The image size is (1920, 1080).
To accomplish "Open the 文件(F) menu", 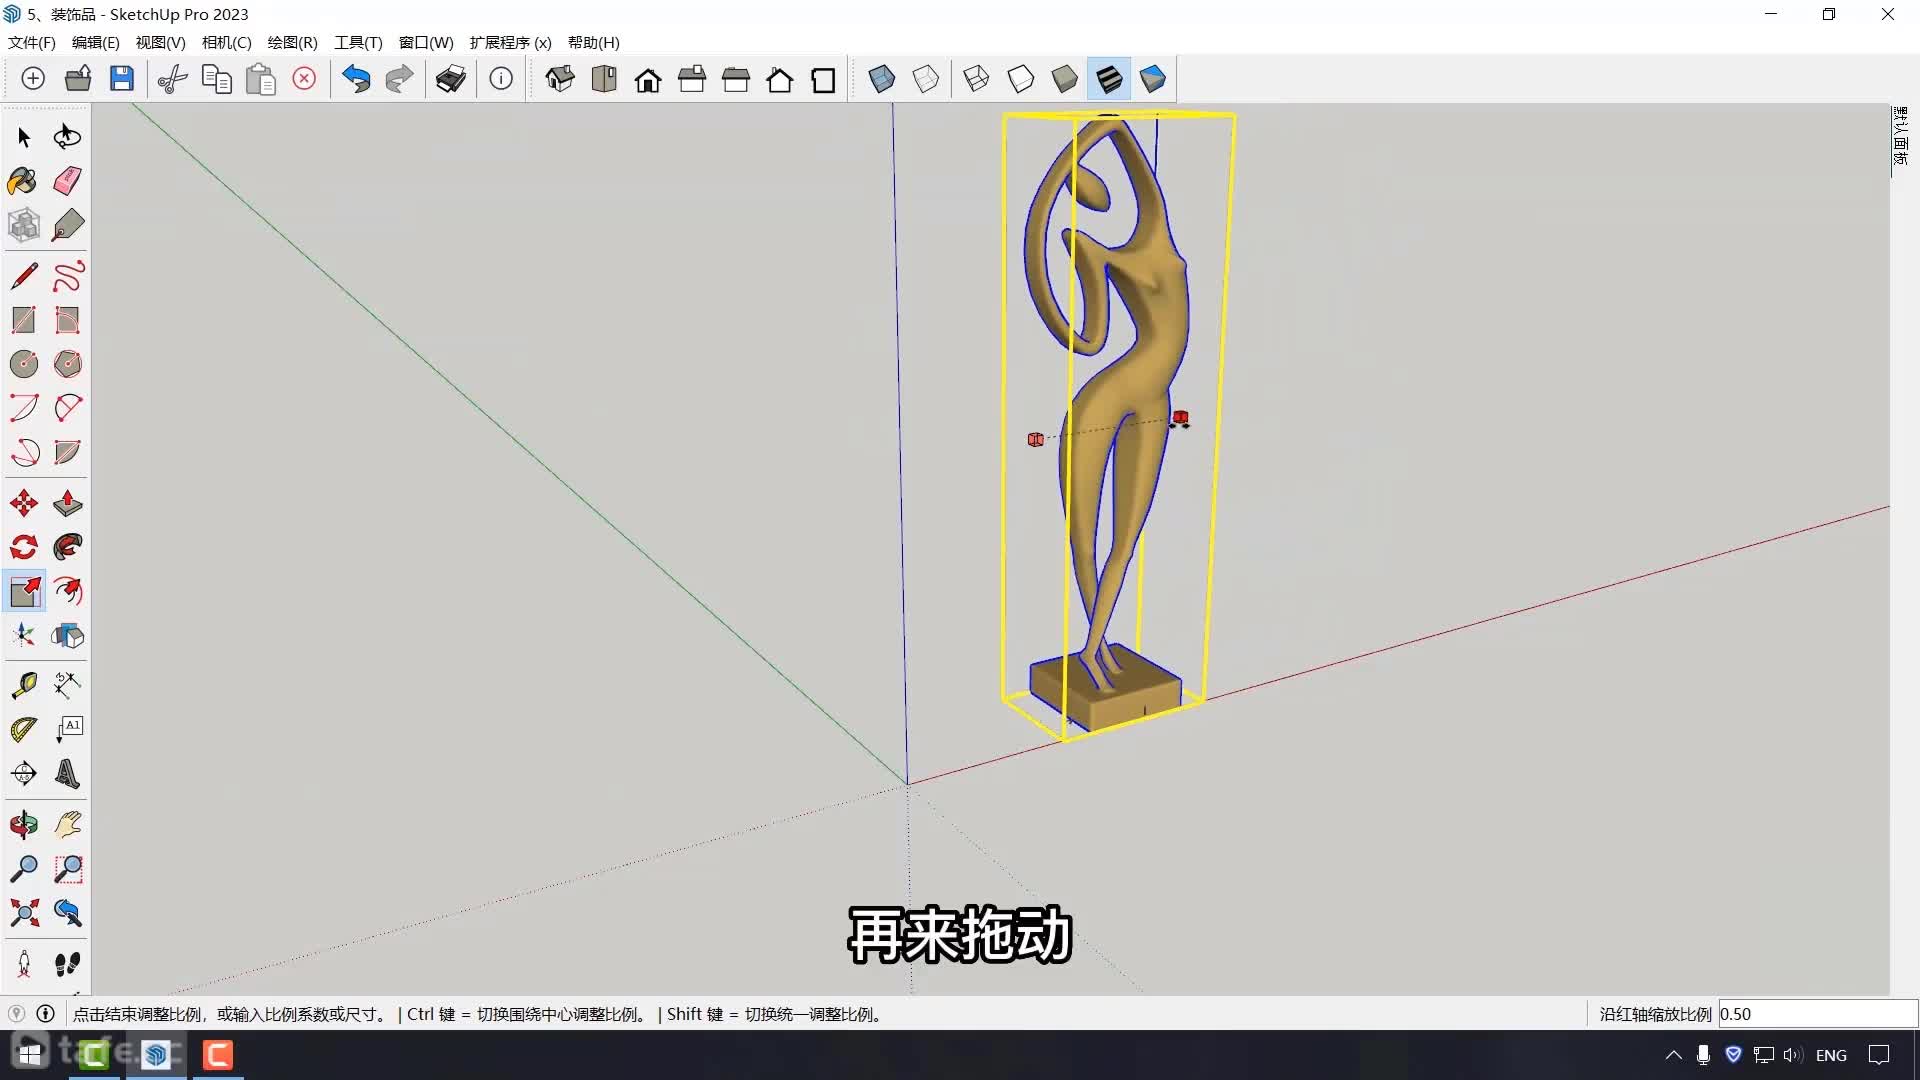I will (x=32, y=43).
